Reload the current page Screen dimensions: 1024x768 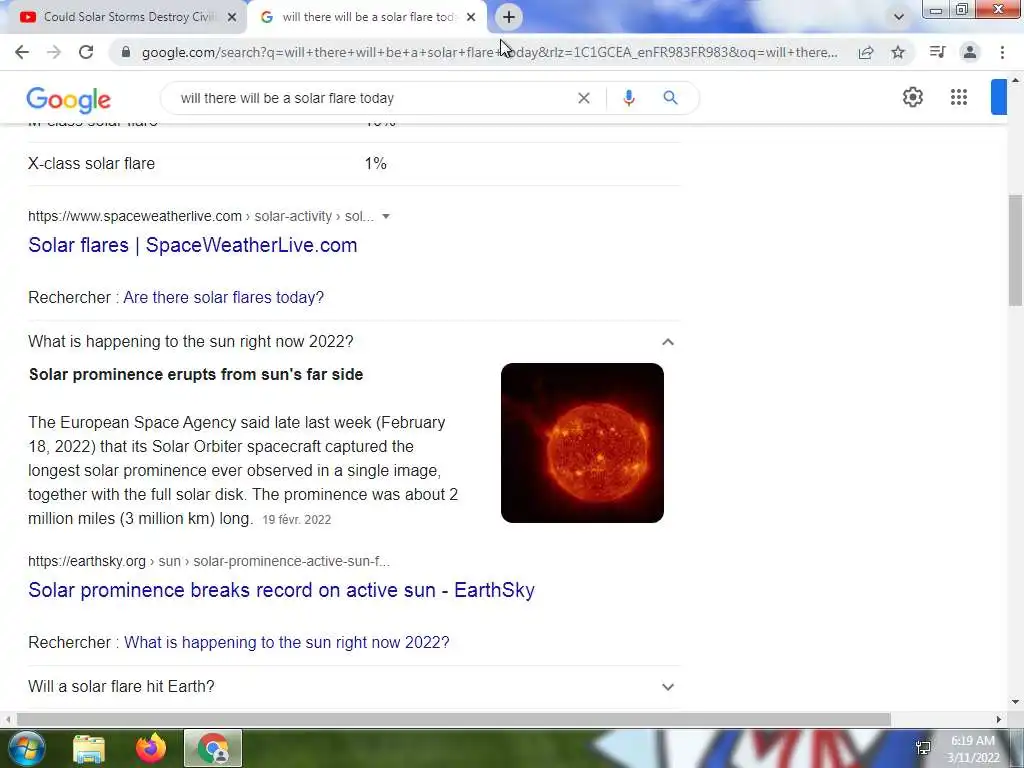(x=86, y=52)
